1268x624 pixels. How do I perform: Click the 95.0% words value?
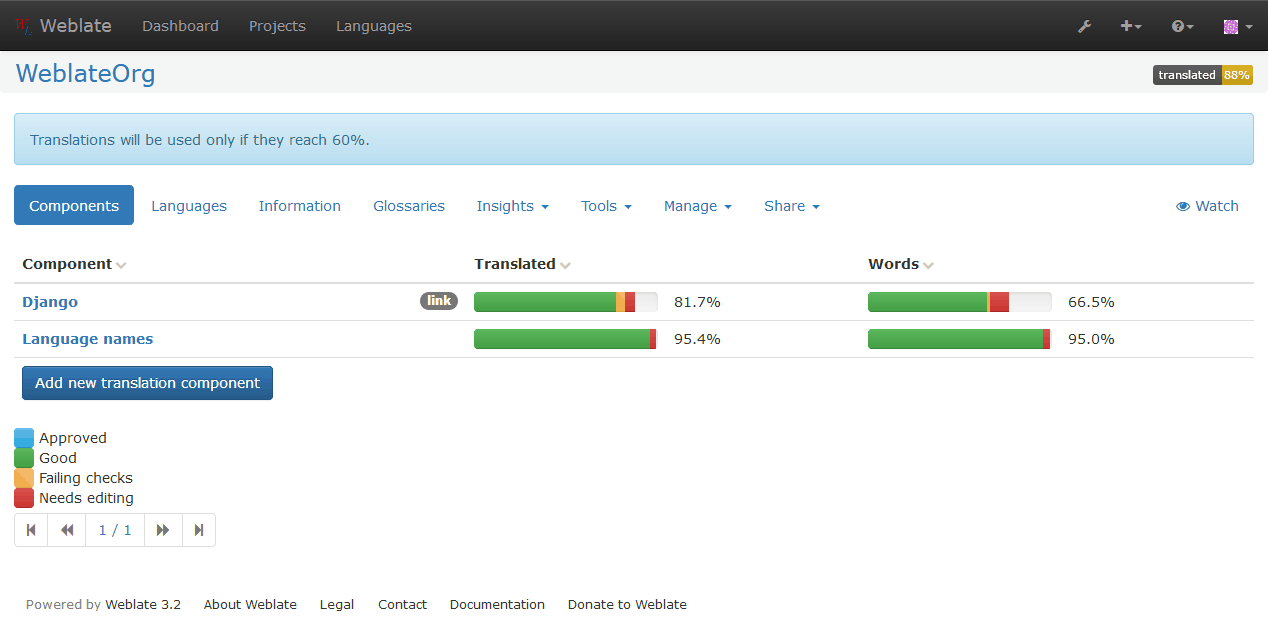click(x=1091, y=339)
